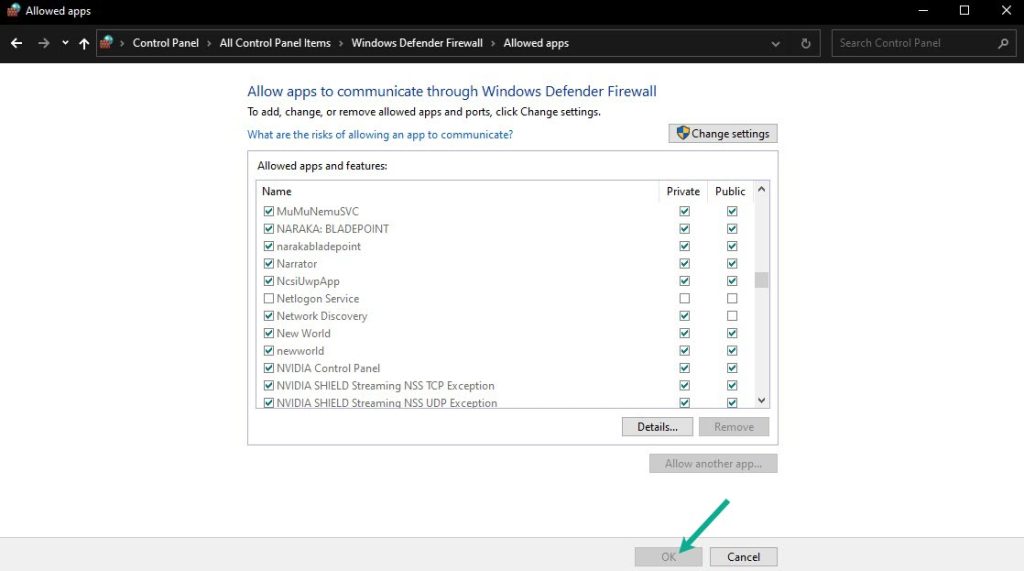Toggle Netlogon Service name checkbox

268,299
